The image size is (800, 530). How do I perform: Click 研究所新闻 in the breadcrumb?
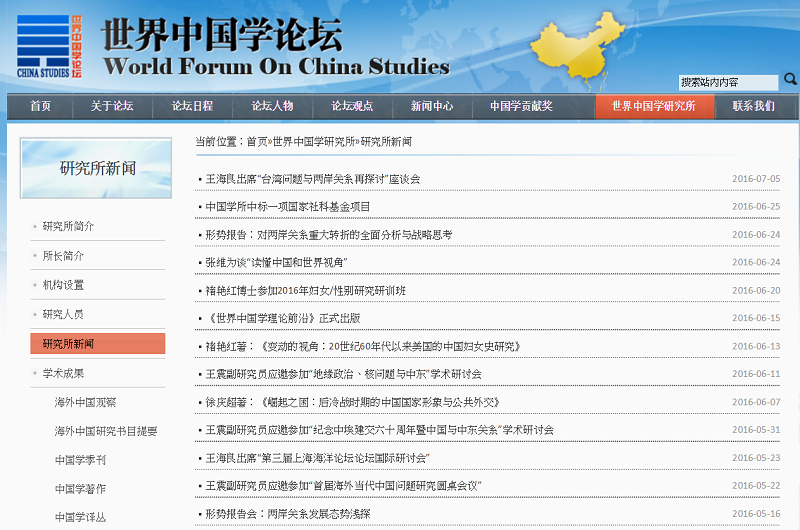(x=386, y=142)
